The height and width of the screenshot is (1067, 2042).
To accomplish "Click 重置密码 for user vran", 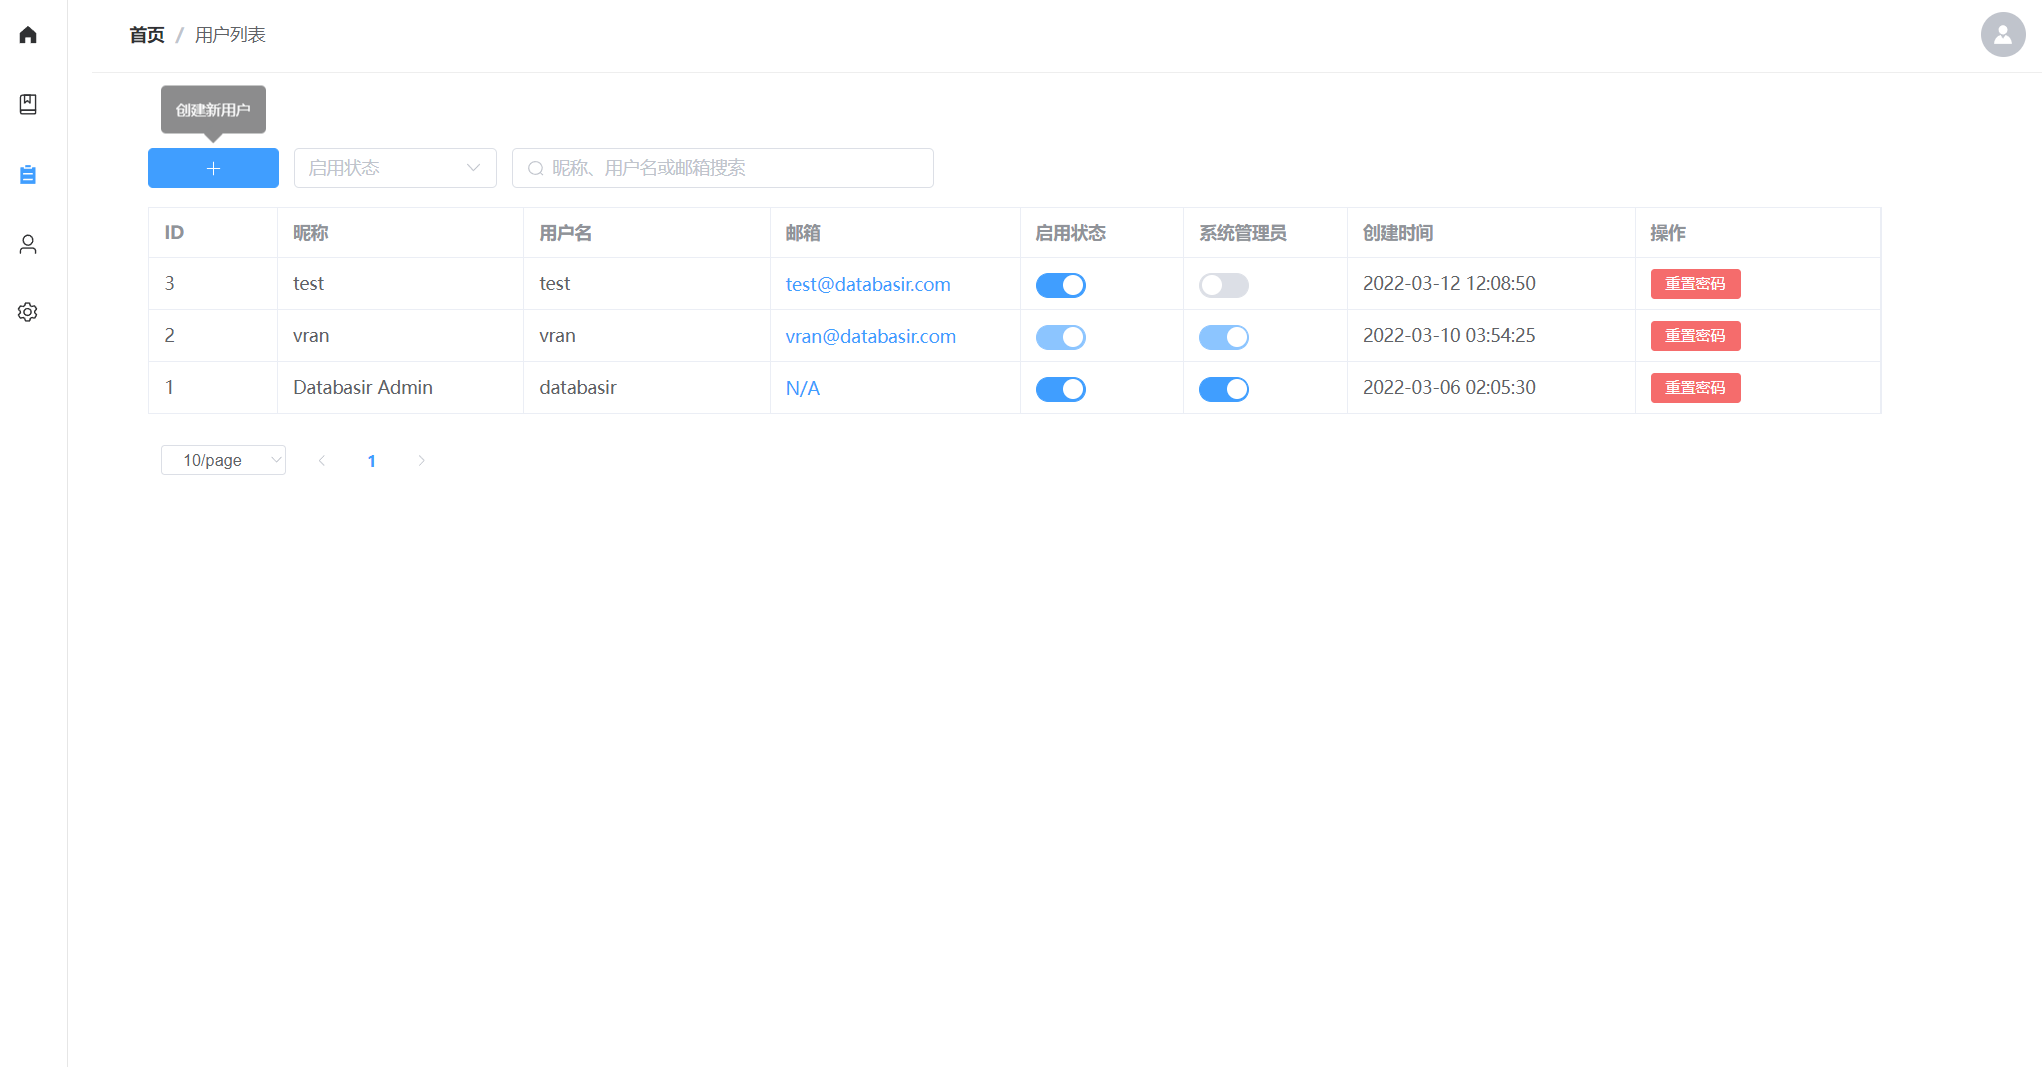I will tap(1695, 336).
